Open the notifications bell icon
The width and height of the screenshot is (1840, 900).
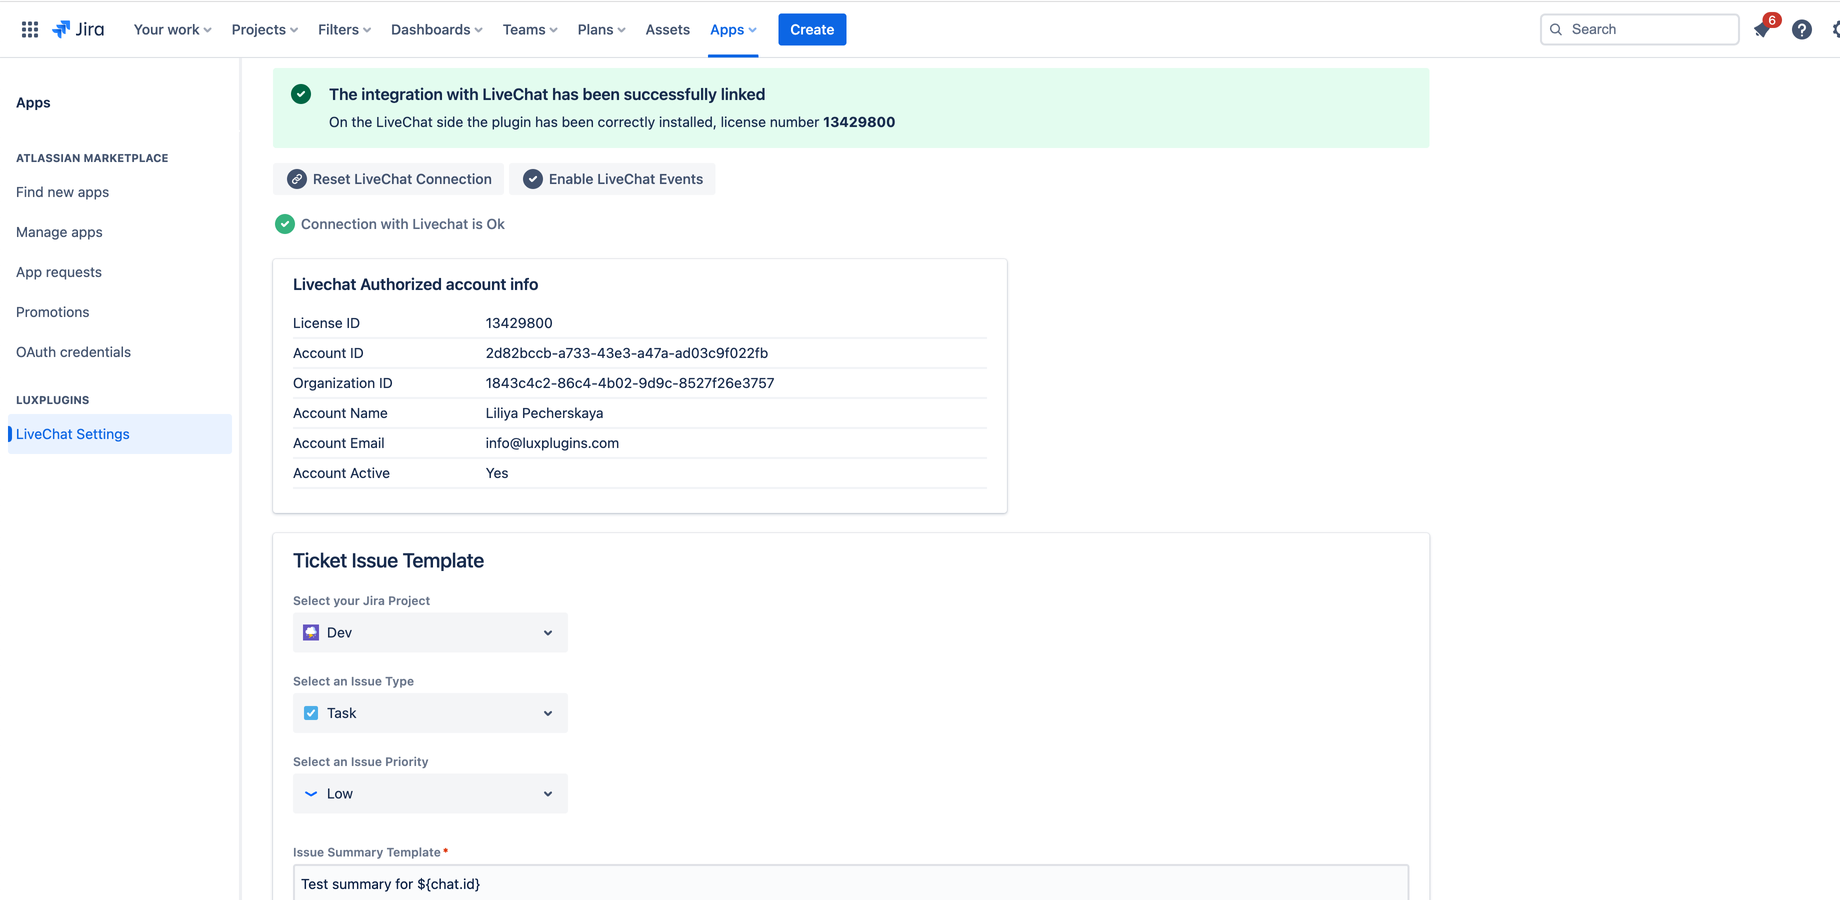coord(1762,29)
